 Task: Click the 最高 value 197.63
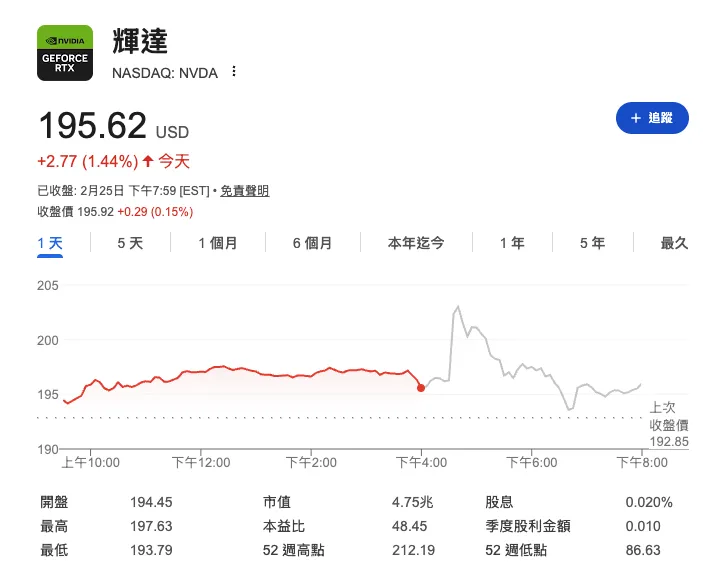[151, 526]
